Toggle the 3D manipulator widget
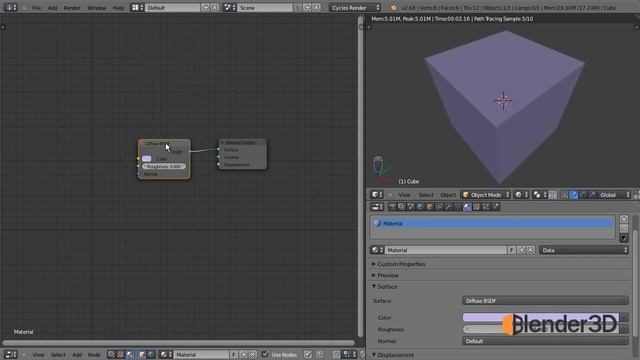640x360 pixels. click(x=563, y=195)
